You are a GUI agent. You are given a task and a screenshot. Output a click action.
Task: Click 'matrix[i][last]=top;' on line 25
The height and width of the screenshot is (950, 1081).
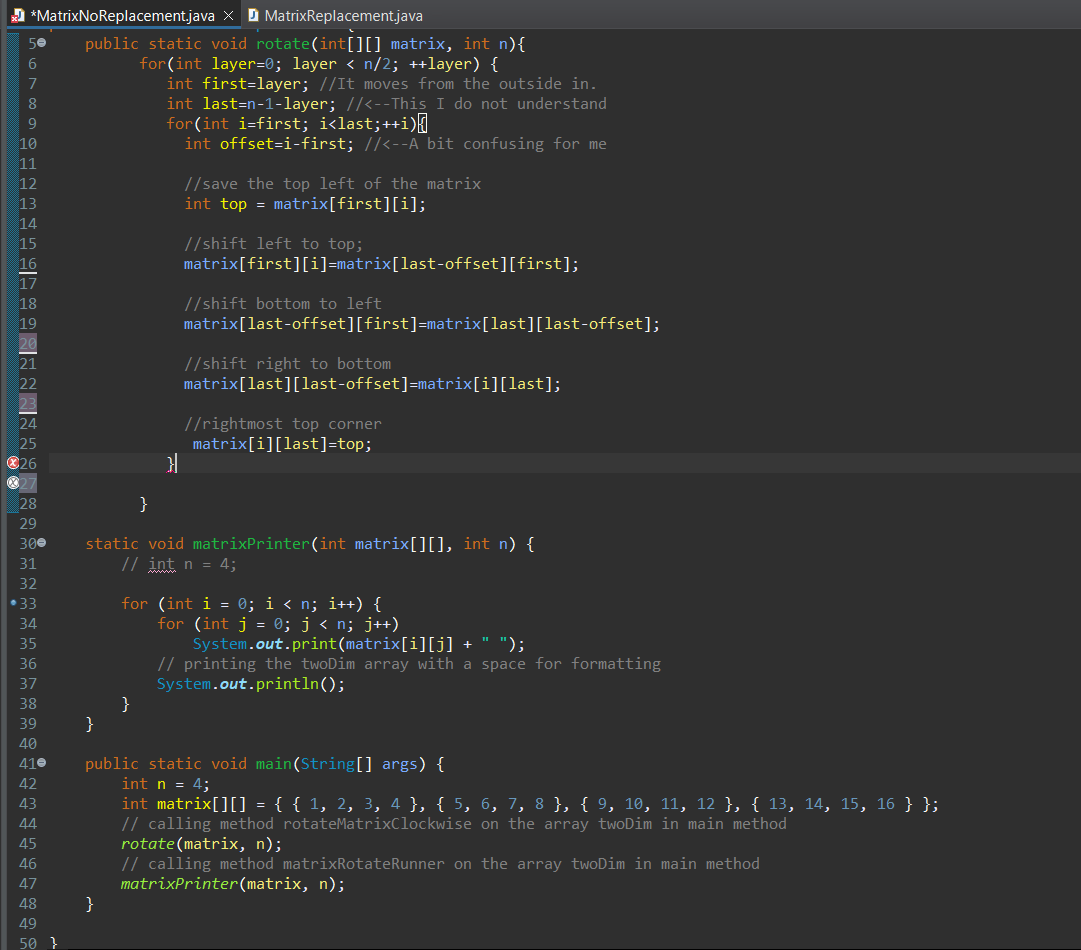tap(282, 444)
